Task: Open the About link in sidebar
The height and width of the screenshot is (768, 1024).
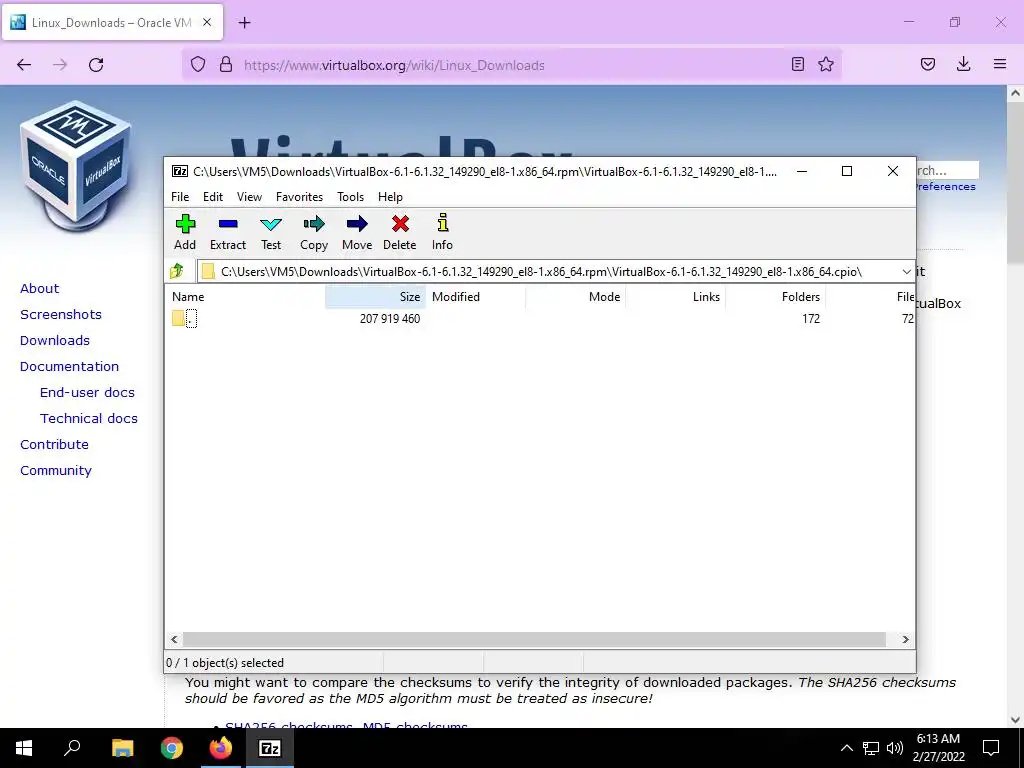Action: [x=39, y=289]
